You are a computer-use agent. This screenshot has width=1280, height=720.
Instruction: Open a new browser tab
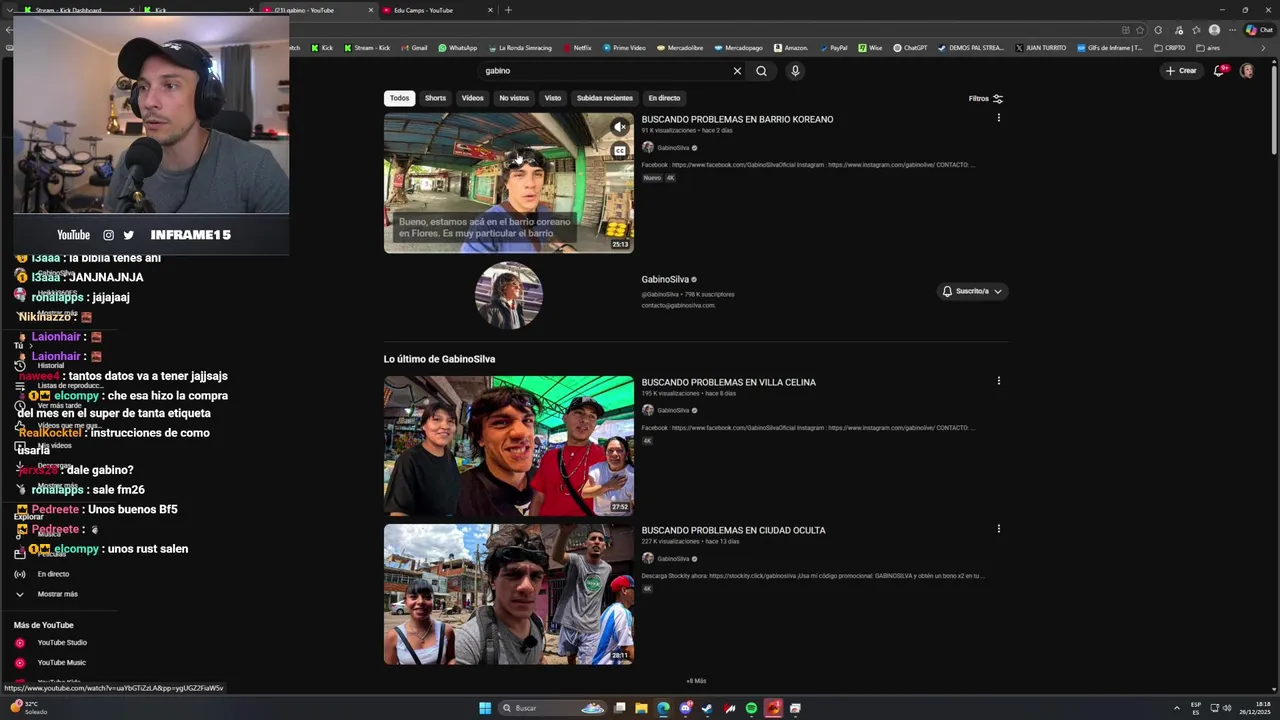click(x=508, y=10)
